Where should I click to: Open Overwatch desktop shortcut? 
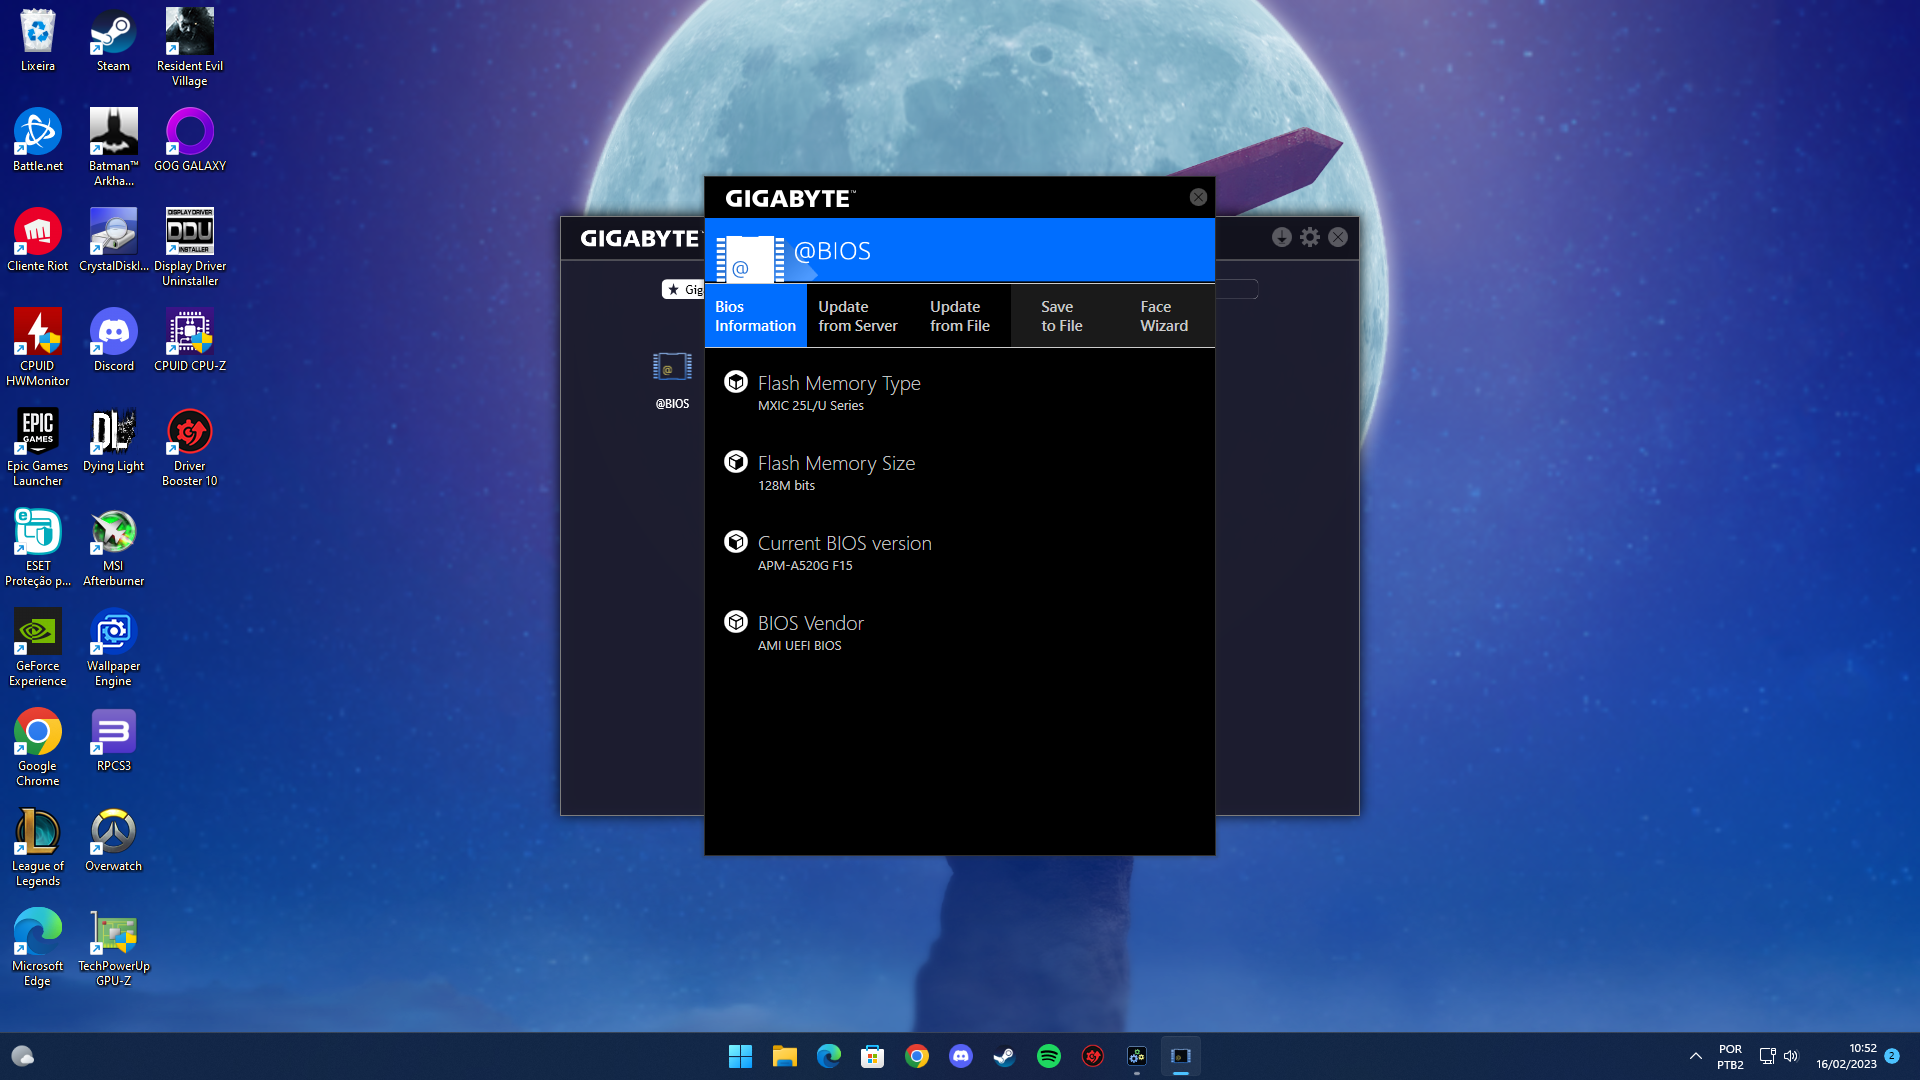point(114,840)
